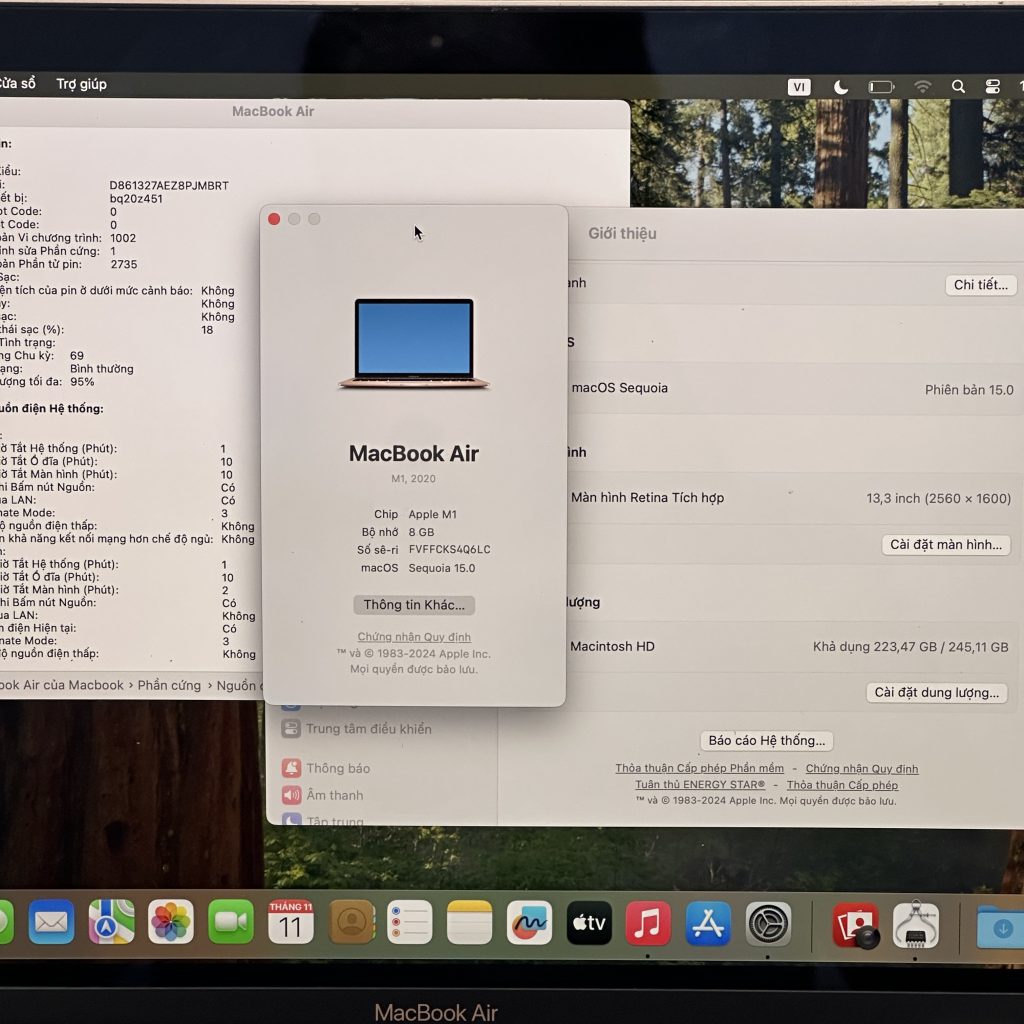The width and height of the screenshot is (1024, 1024).
Task: Open Báo cáo Hệ thống from storage section
Action: pos(765,740)
